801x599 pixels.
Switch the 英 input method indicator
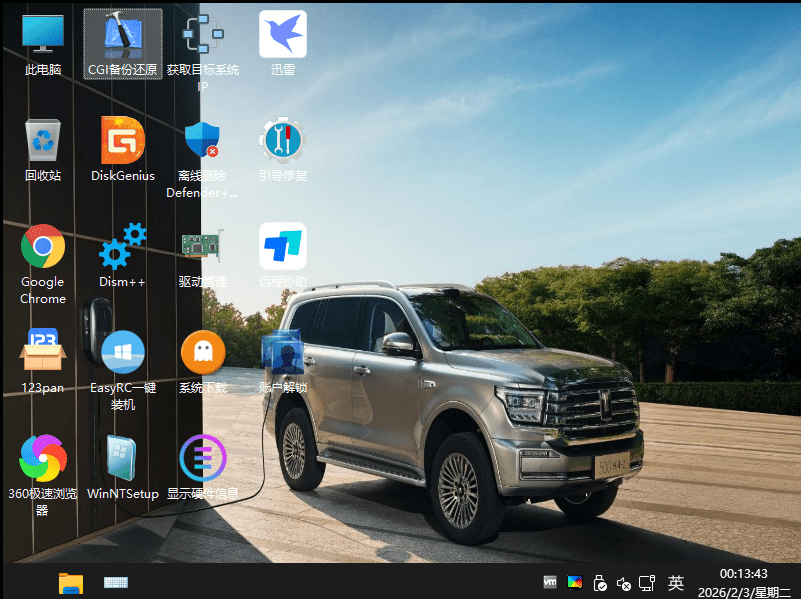tap(676, 582)
